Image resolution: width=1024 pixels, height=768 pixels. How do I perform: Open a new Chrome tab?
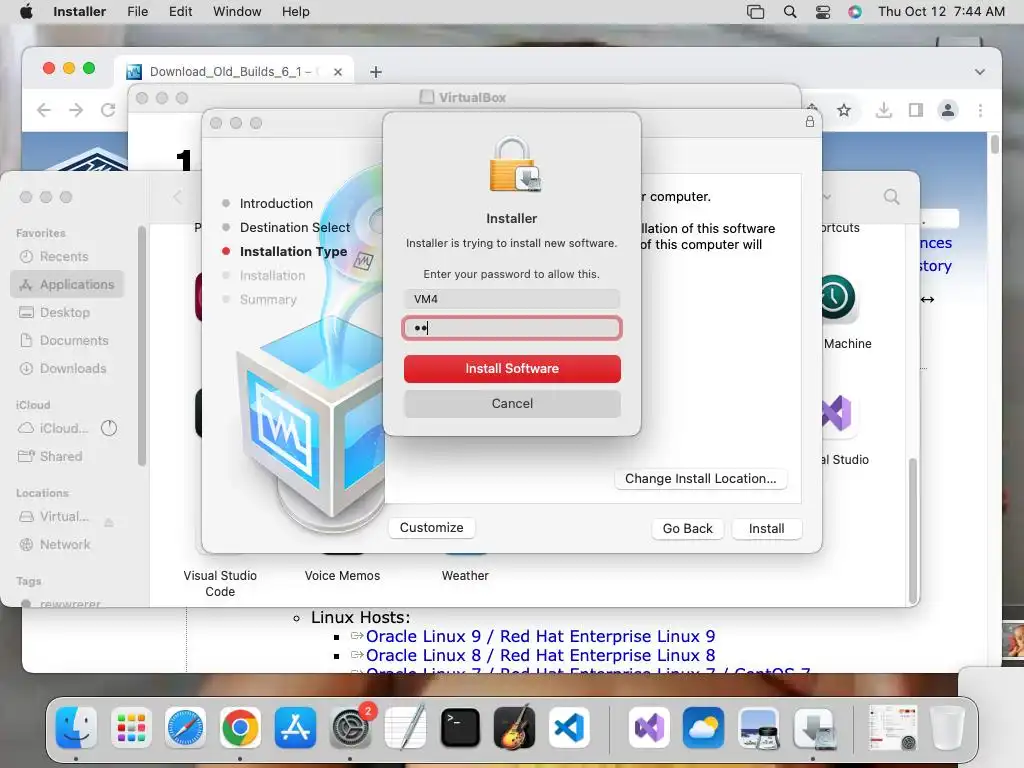(x=376, y=72)
